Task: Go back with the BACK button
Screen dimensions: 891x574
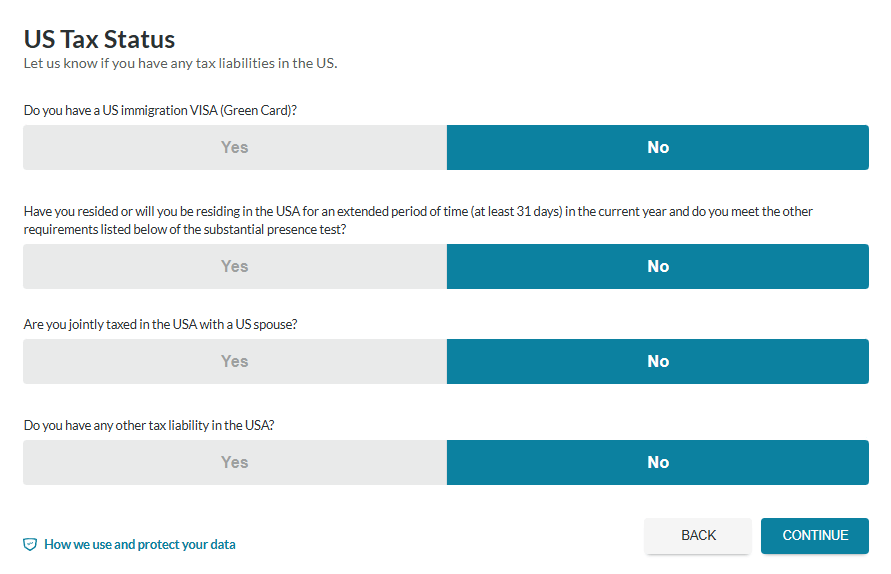Action: pos(698,535)
